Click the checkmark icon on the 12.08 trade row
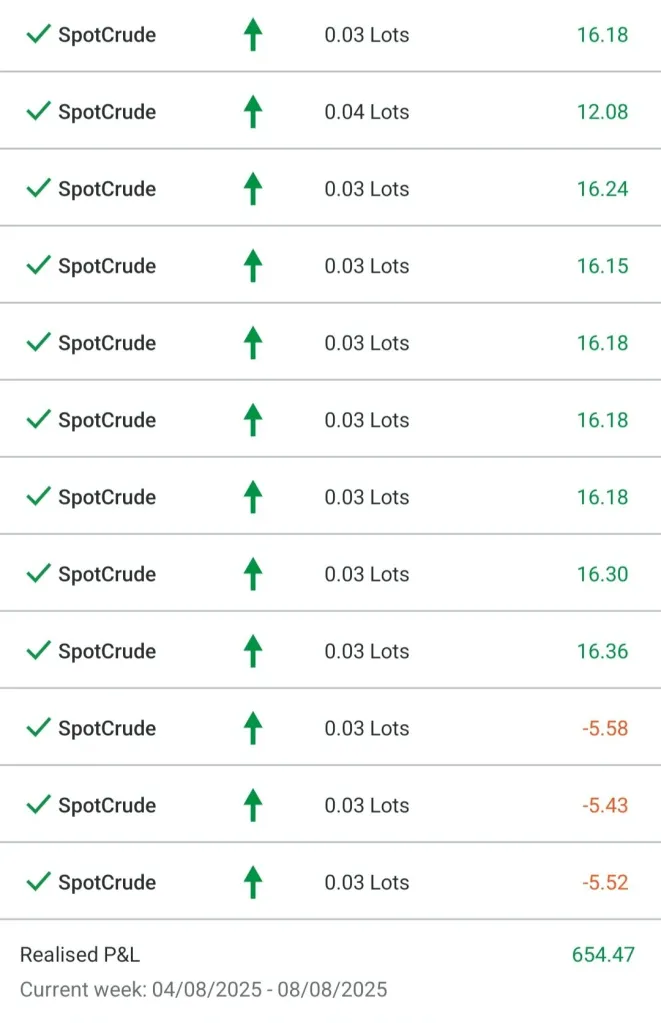661x1023 pixels. [x=38, y=112]
